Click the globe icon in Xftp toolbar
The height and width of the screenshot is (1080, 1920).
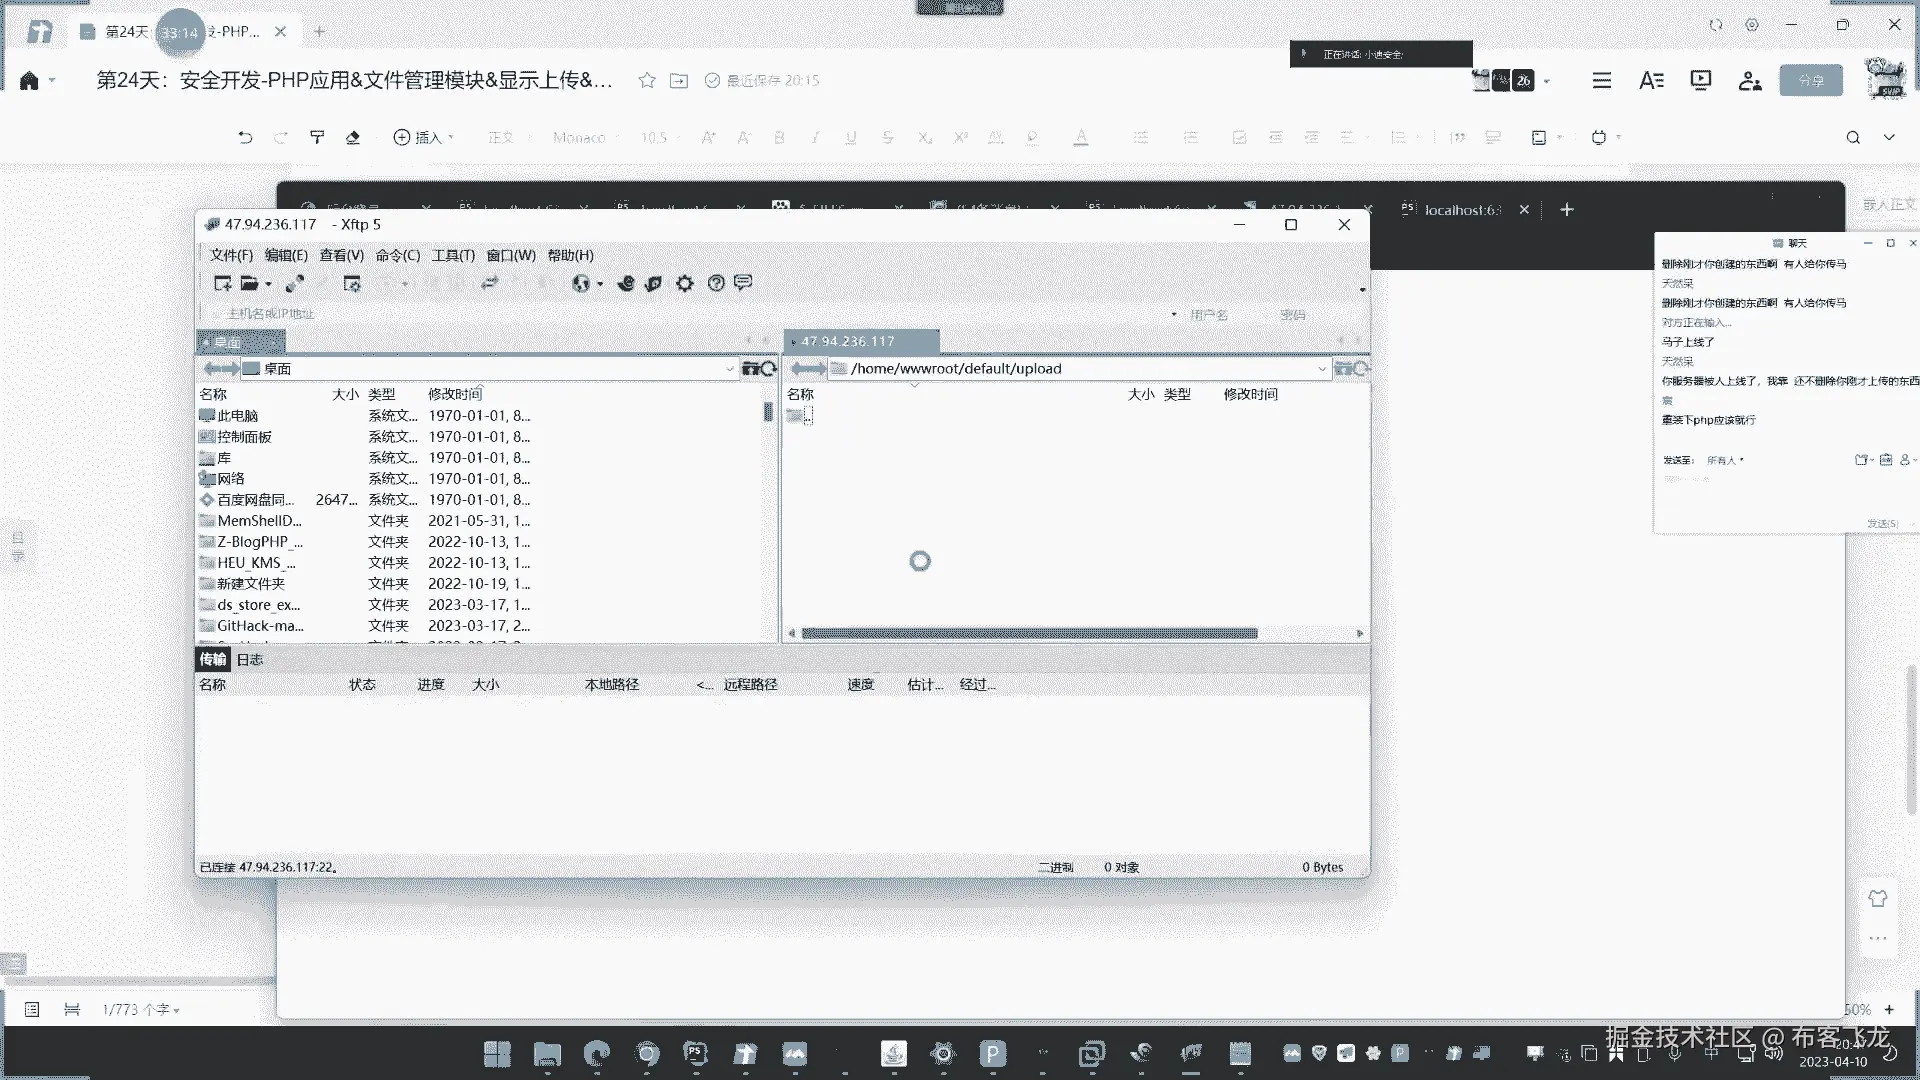point(581,283)
